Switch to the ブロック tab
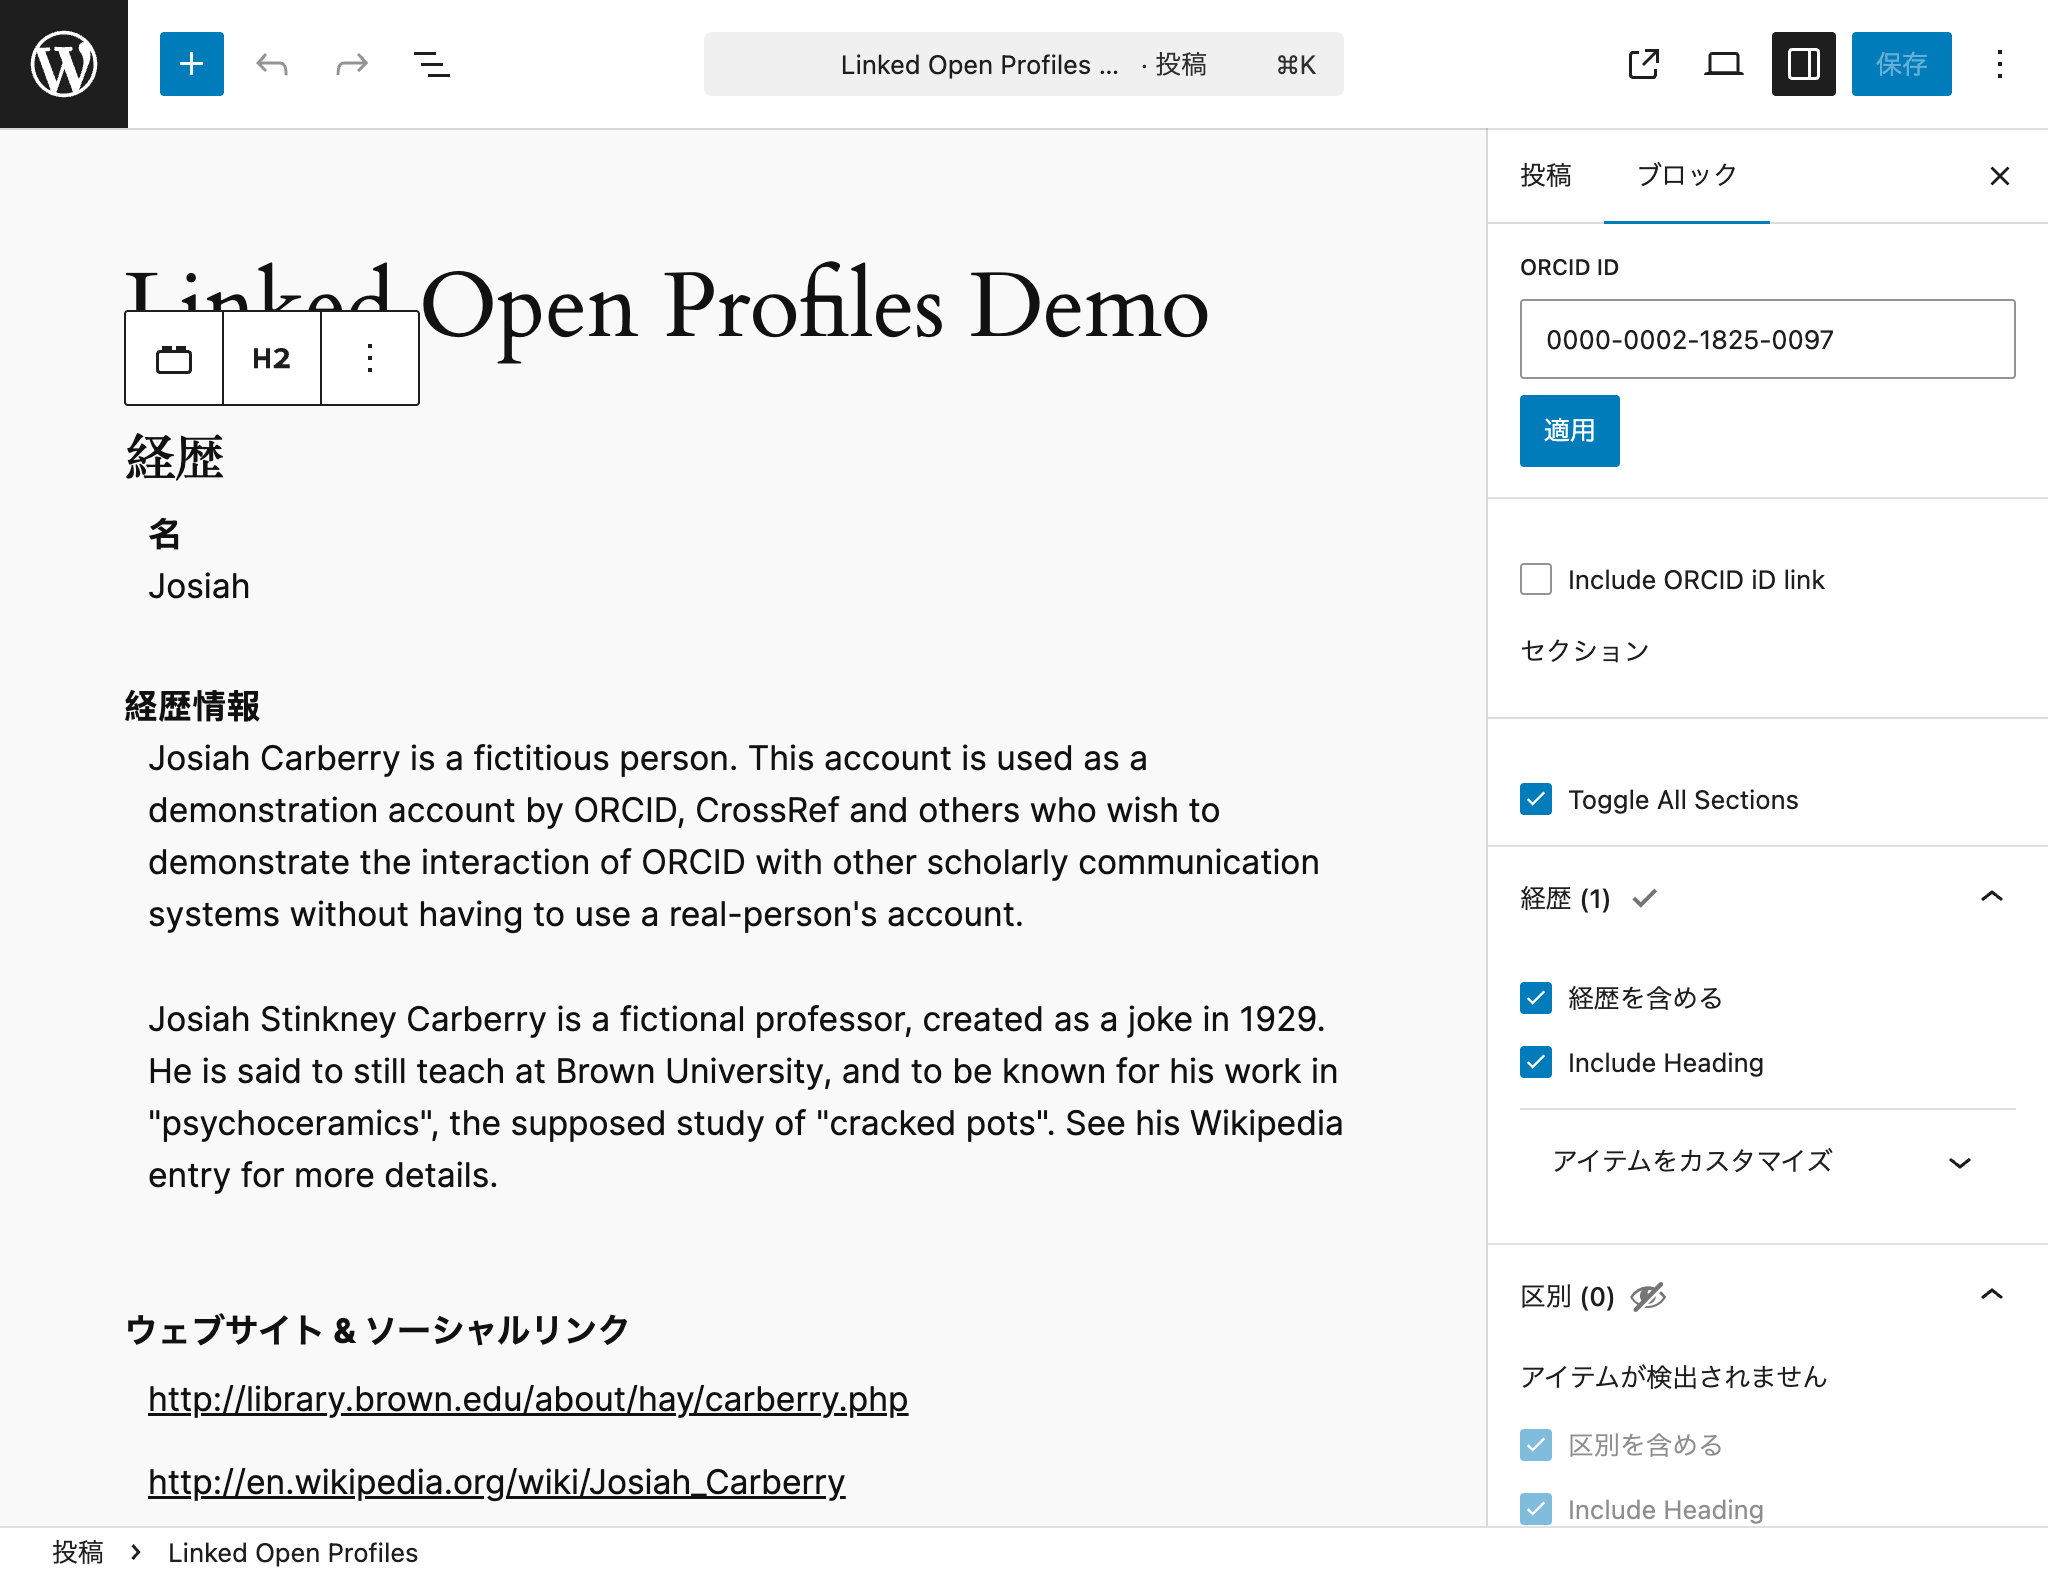The image size is (2048, 1576). pyautogui.click(x=1687, y=176)
